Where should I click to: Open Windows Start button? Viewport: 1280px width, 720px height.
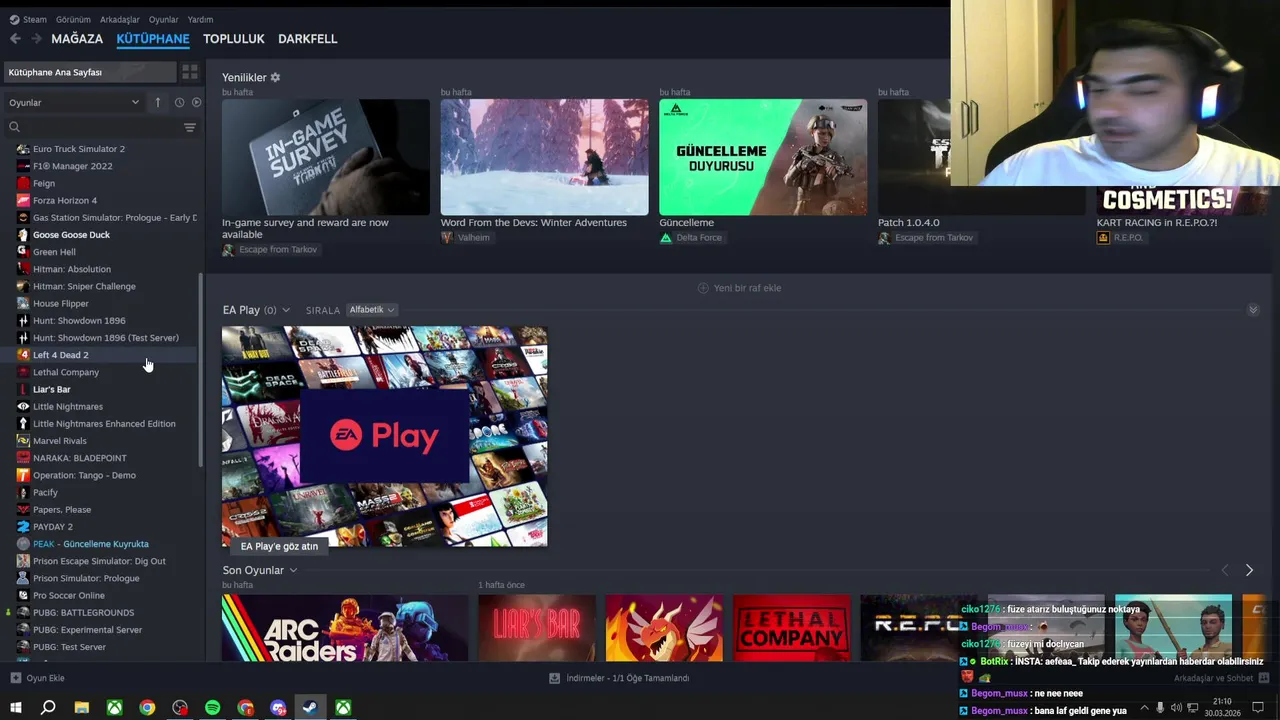[15, 708]
